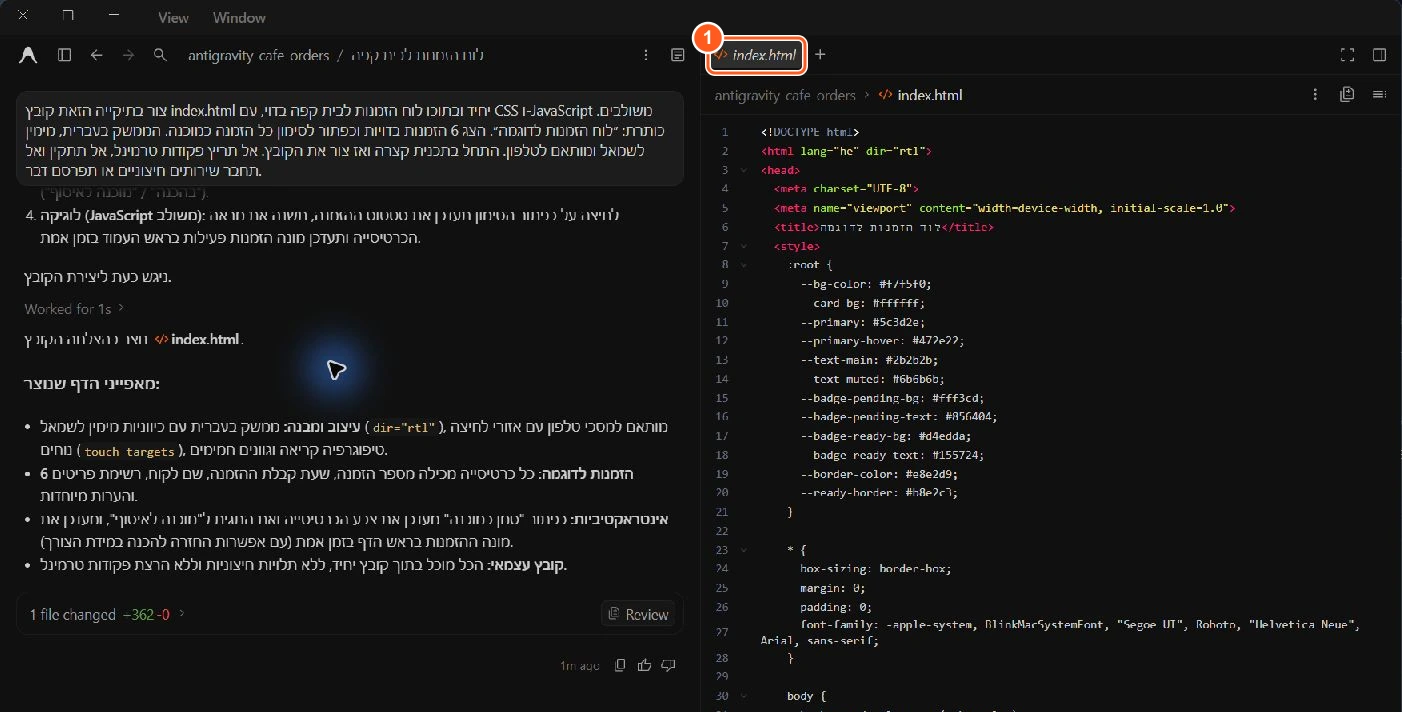Expand the '1 file changed' summary
The height and width of the screenshot is (712, 1402).
tap(107, 614)
